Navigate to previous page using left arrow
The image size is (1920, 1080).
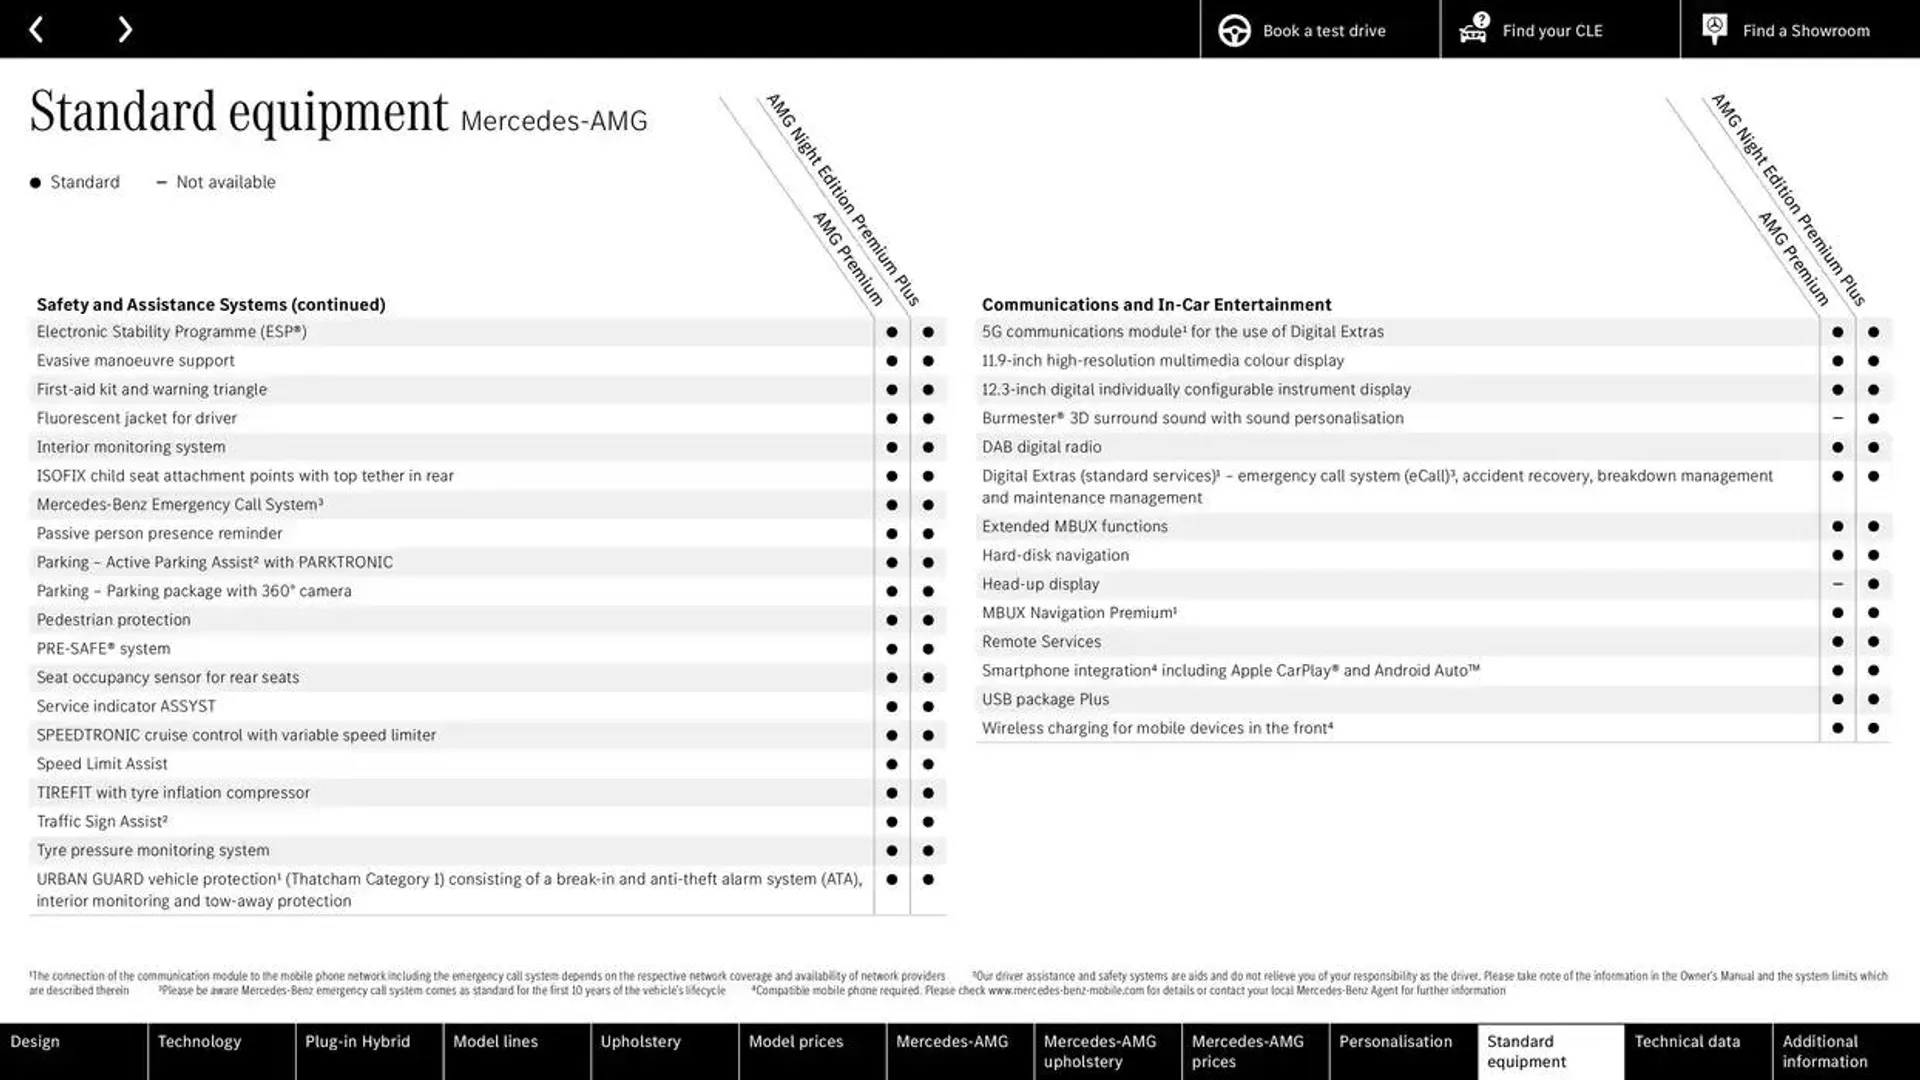[x=37, y=29]
